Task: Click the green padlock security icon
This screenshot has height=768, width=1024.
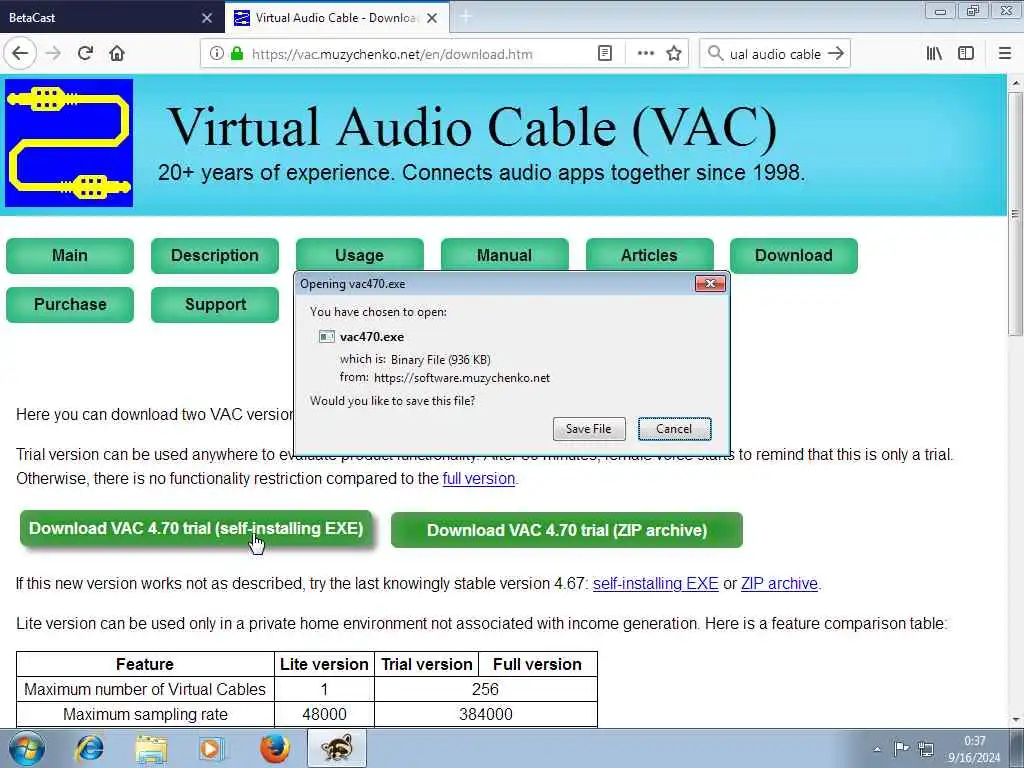Action: coord(236,54)
